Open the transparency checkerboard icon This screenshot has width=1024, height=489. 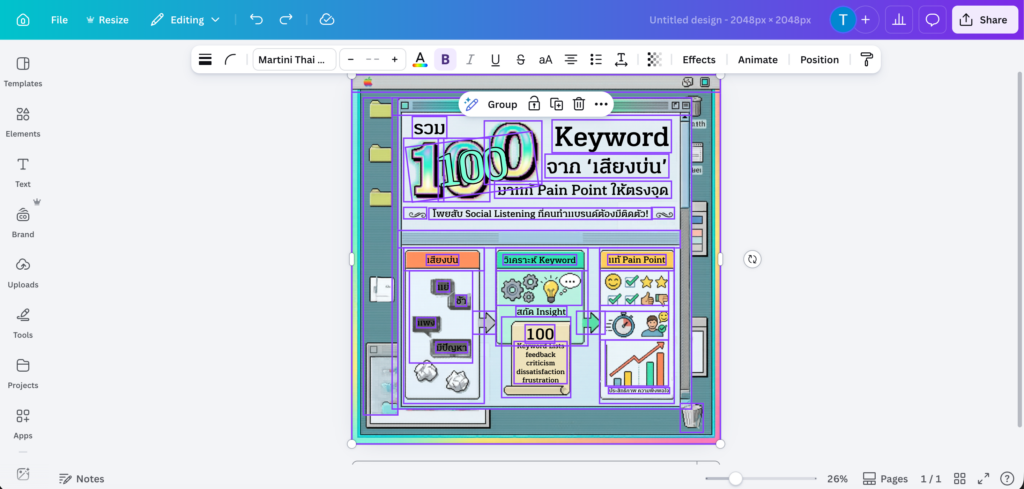654,60
